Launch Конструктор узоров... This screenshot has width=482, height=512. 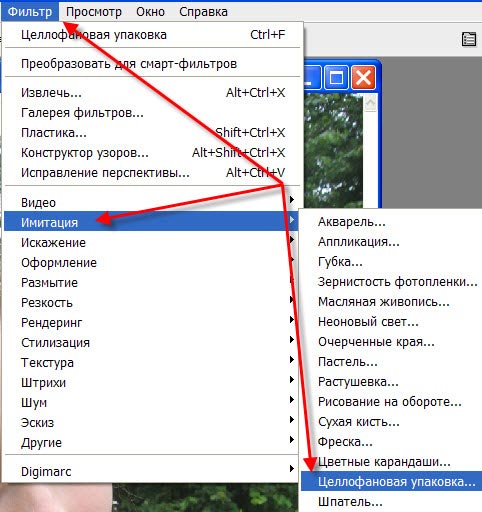tap(153, 153)
